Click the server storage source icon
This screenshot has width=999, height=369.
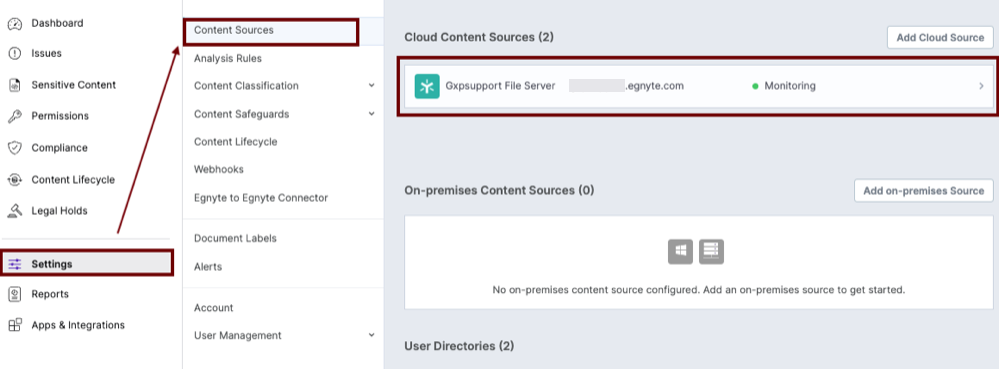pos(711,252)
